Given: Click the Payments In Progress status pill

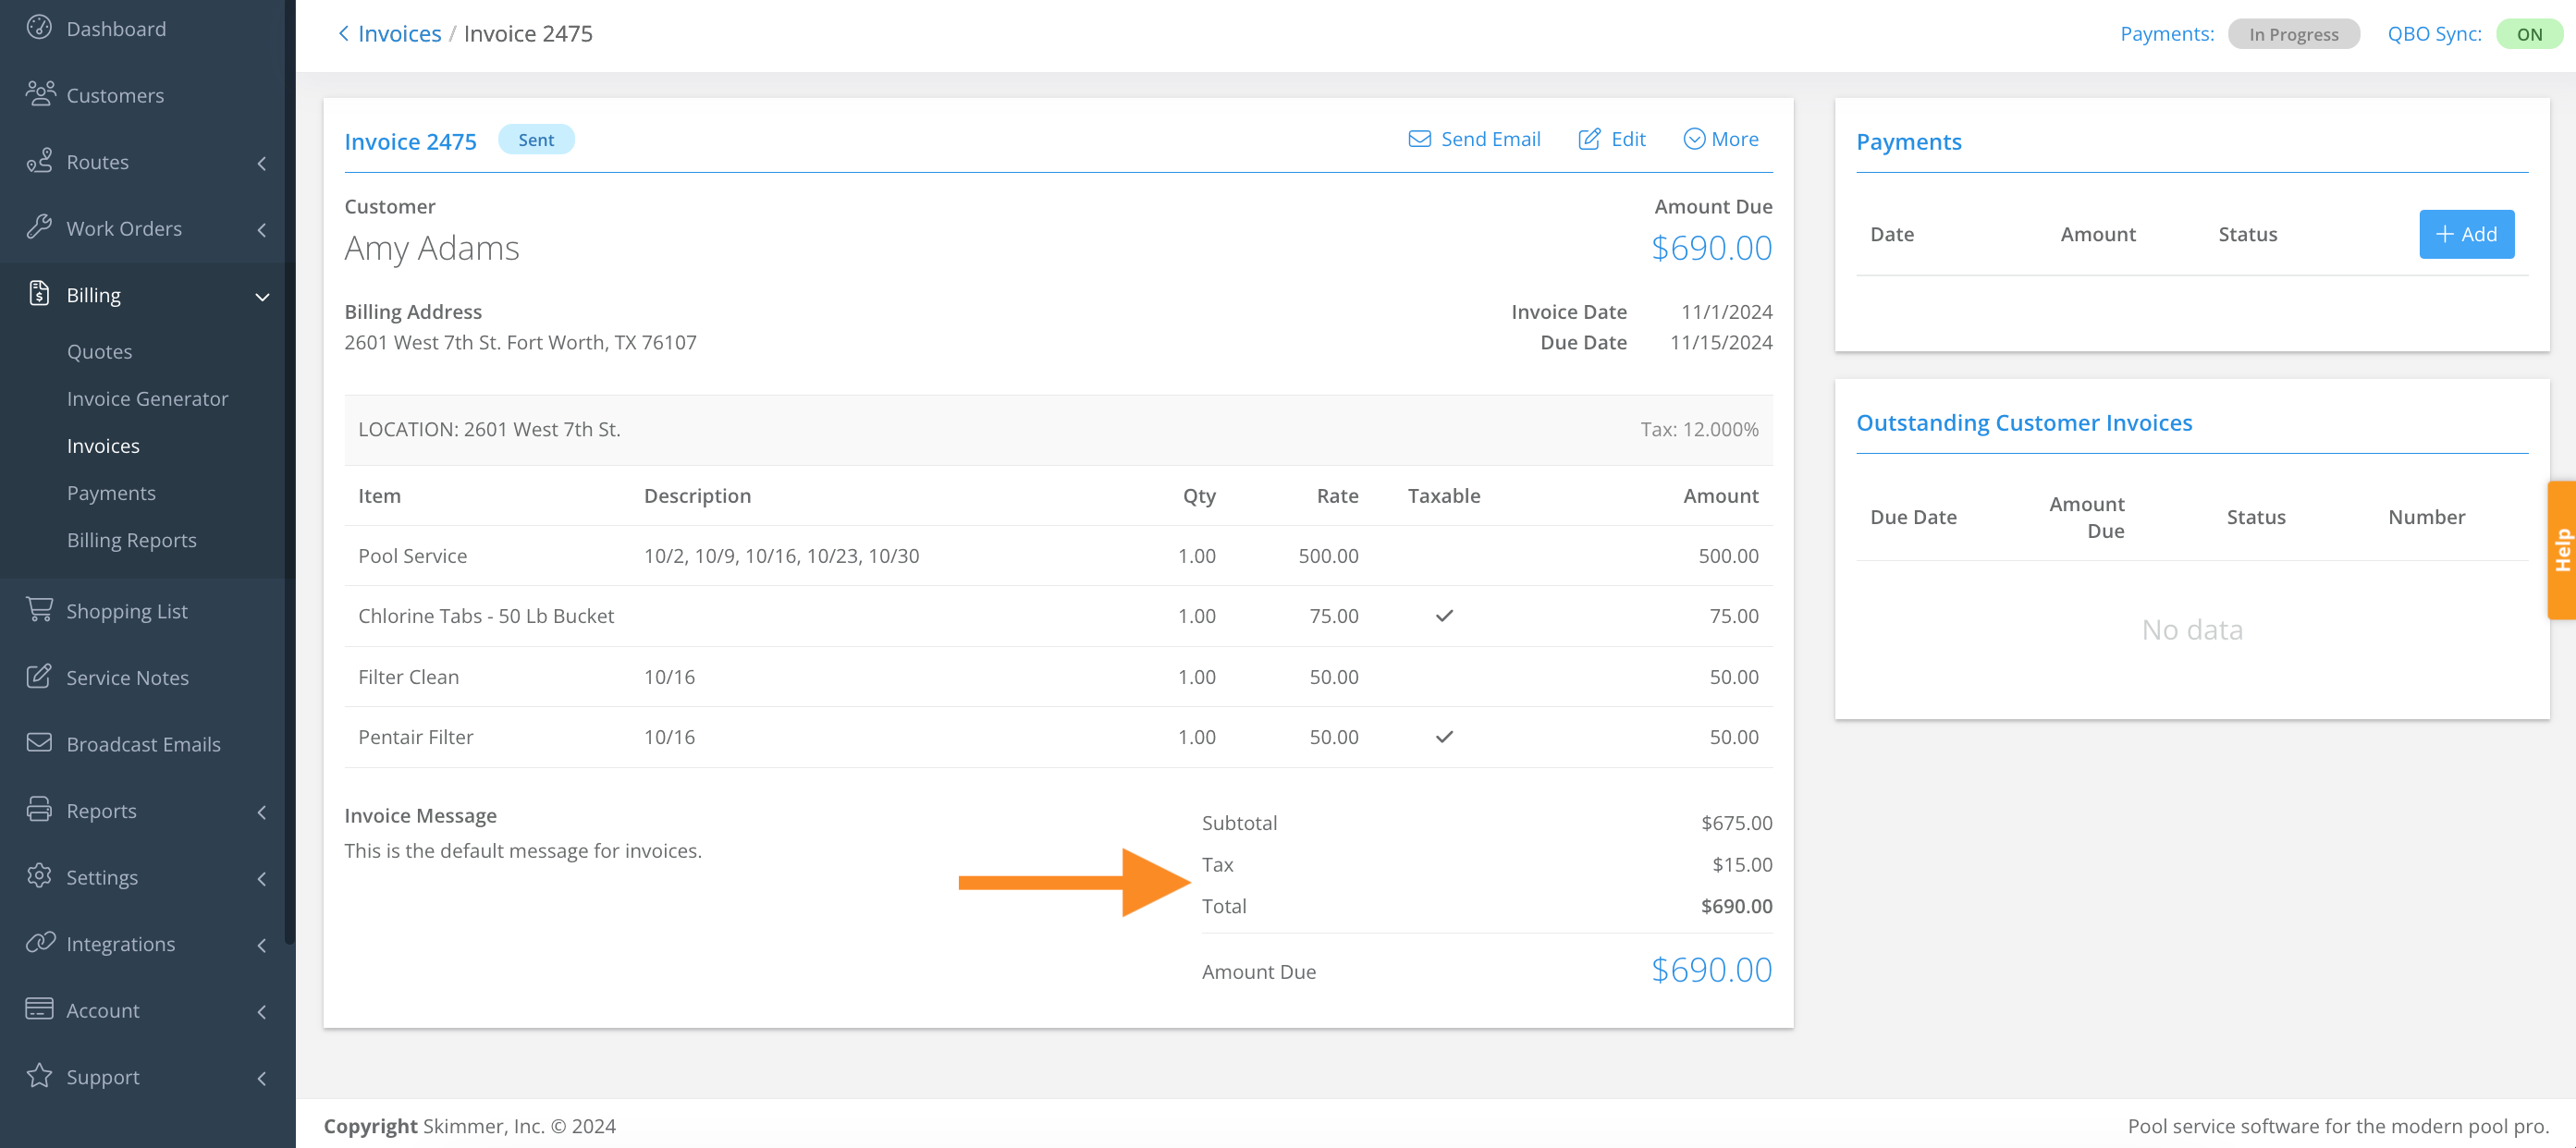Looking at the screenshot, I should [2293, 34].
